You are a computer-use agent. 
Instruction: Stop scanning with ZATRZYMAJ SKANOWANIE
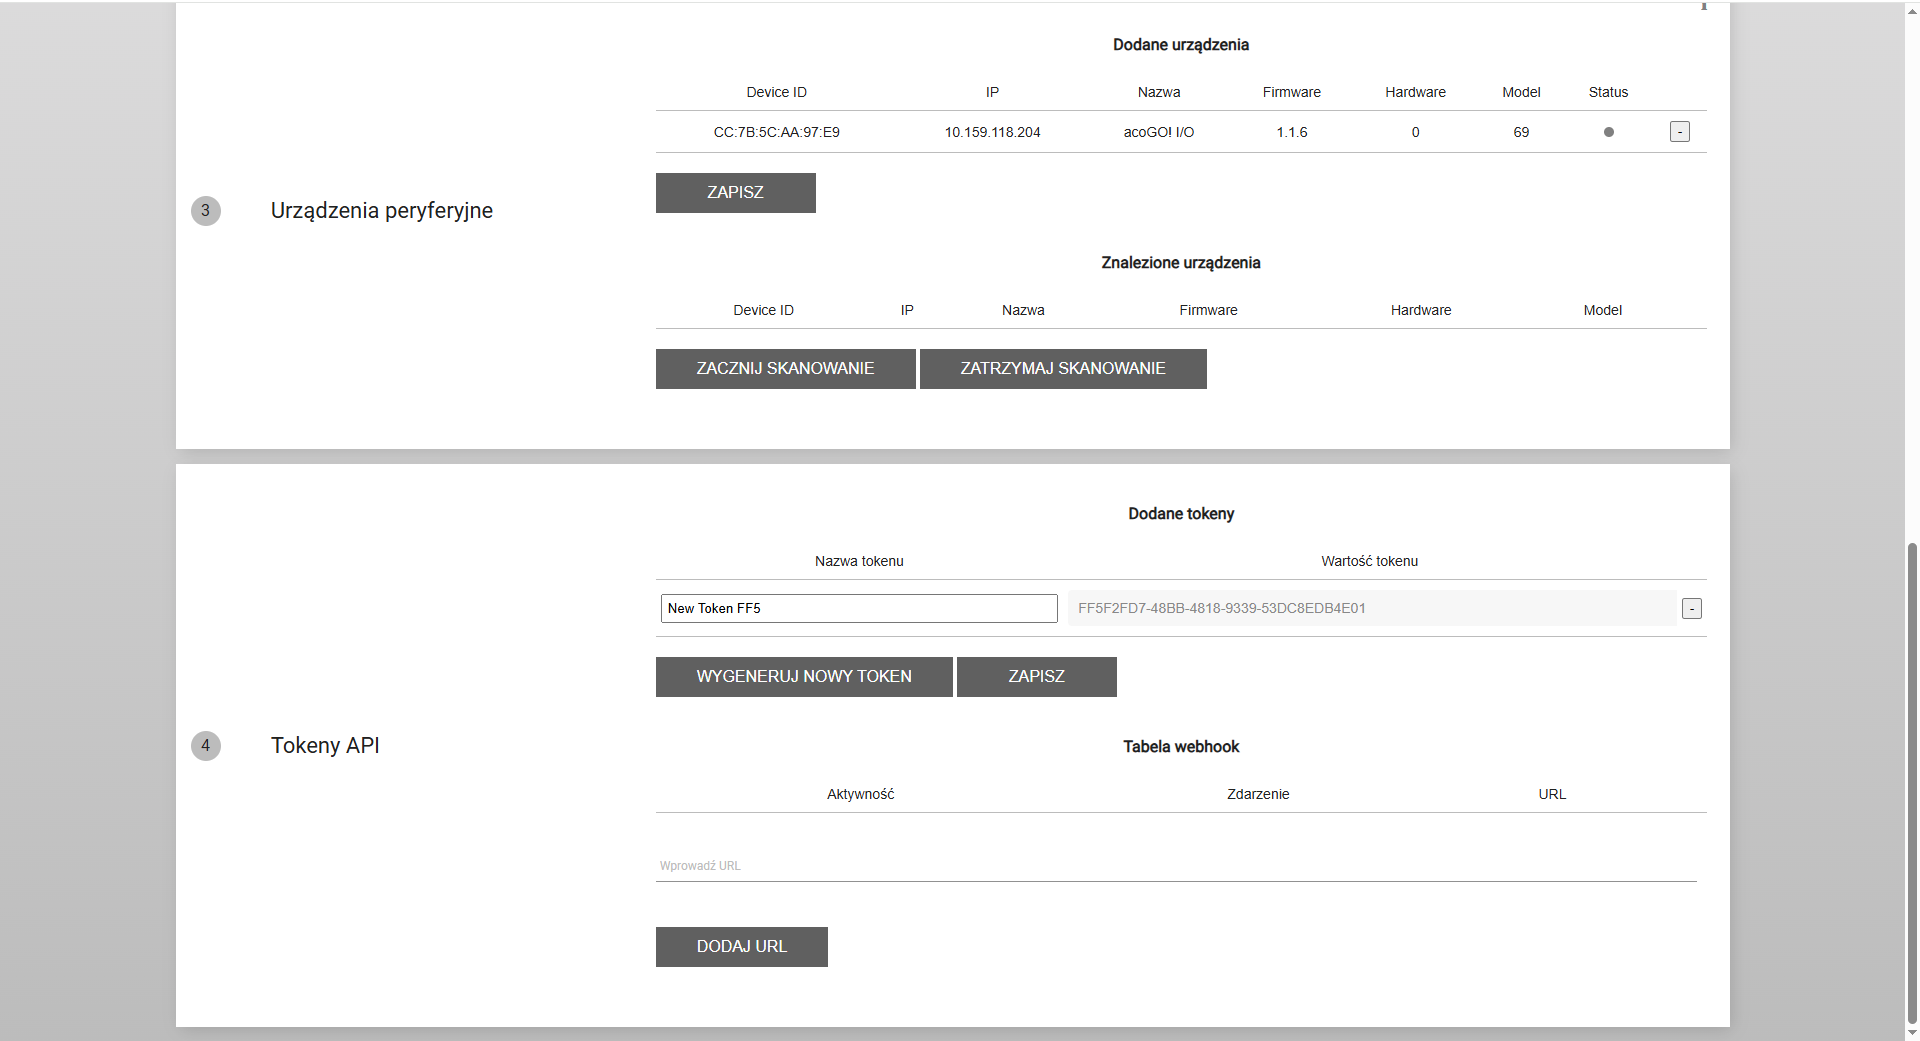coord(1062,369)
